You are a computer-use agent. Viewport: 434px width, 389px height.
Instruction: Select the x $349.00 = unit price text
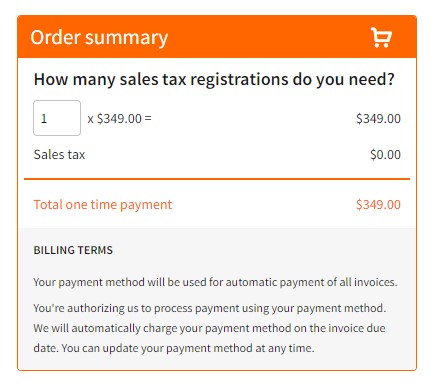click(x=119, y=118)
